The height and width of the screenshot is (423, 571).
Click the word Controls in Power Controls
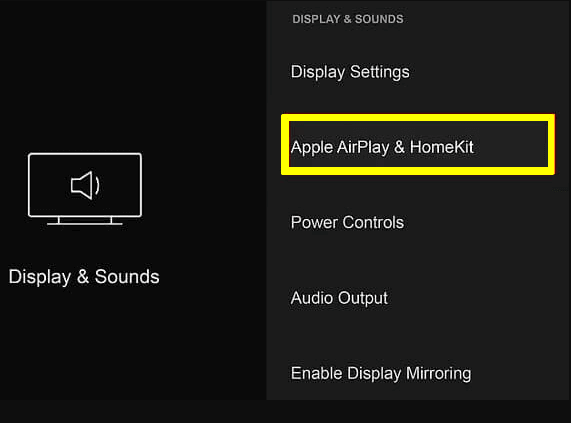coord(373,222)
